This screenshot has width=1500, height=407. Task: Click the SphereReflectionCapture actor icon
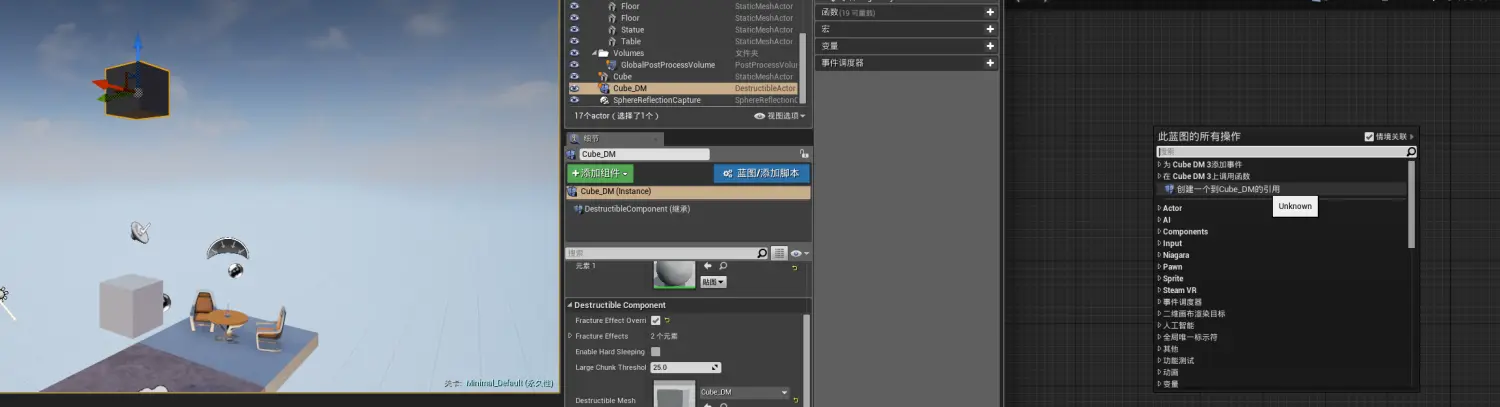pyautogui.click(x=604, y=100)
